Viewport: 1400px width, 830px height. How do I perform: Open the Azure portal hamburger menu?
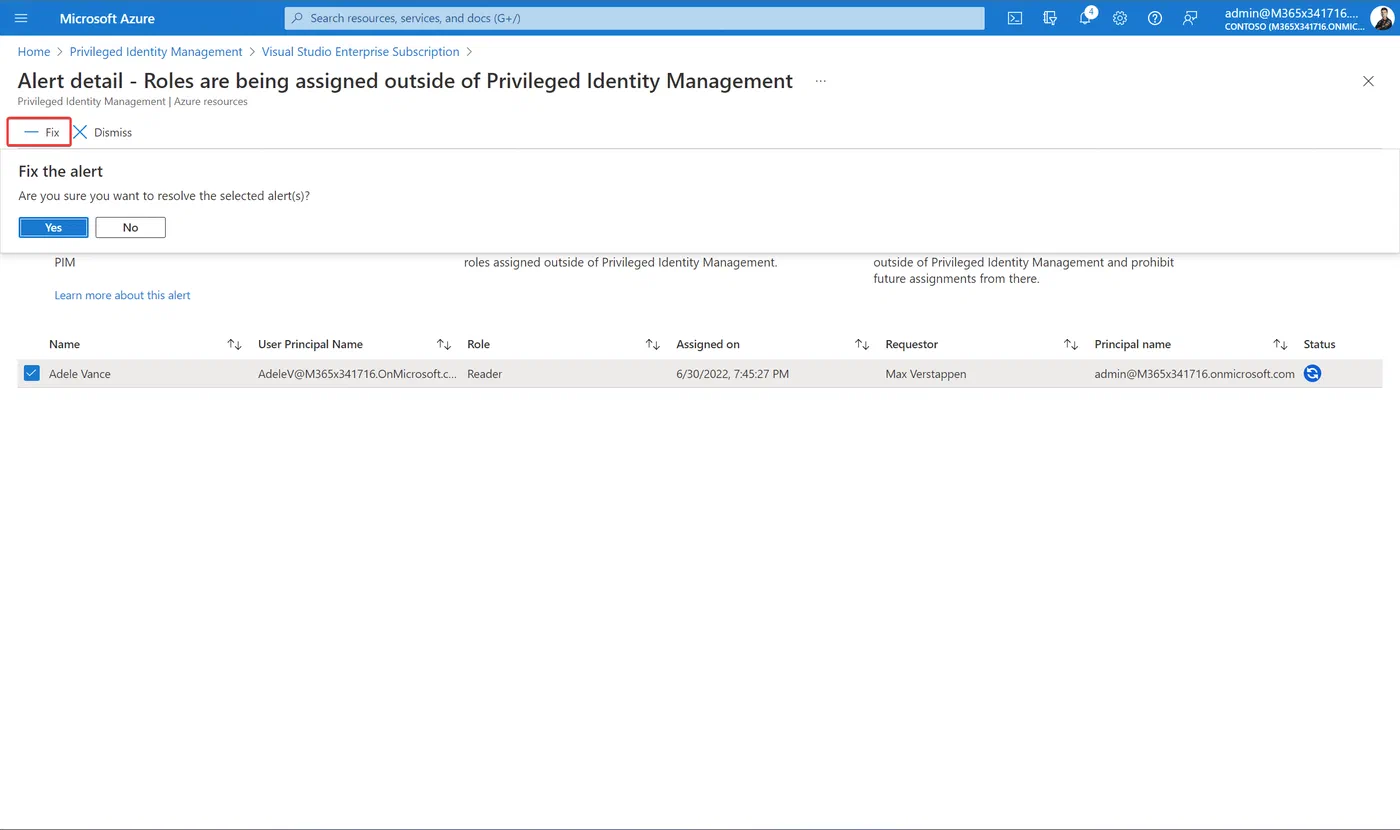pos(21,18)
